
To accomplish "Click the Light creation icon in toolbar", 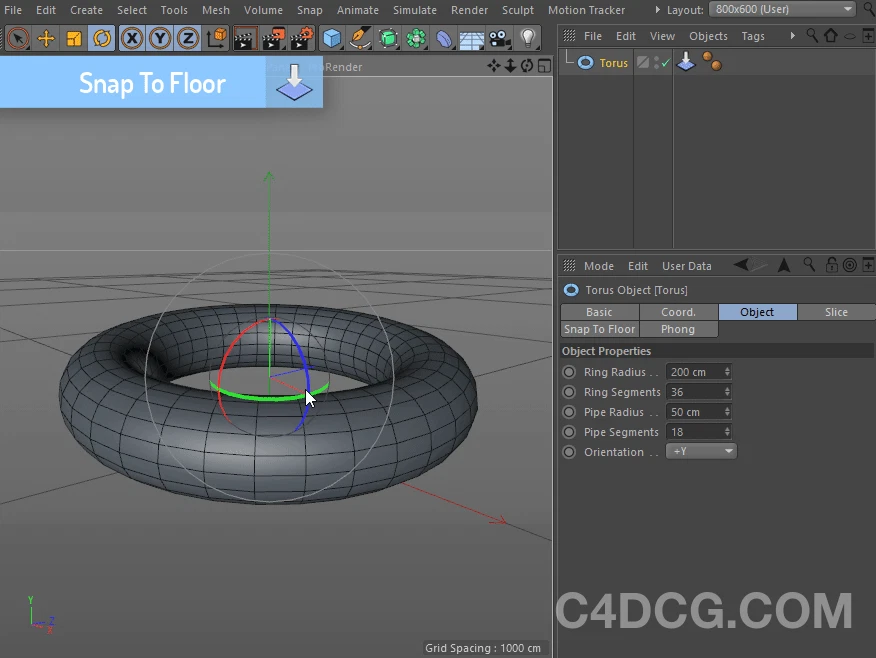I will (x=525, y=38).
